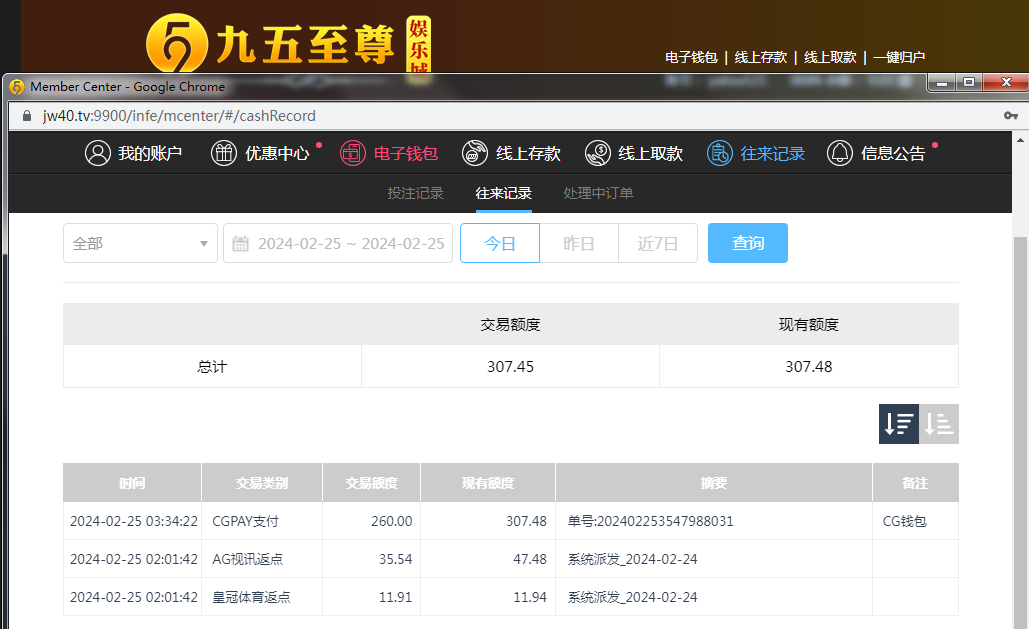Click the Online Deposit icon
Image resolution: width=1029 pixels, height=629 pixels.
pos(475,153)
